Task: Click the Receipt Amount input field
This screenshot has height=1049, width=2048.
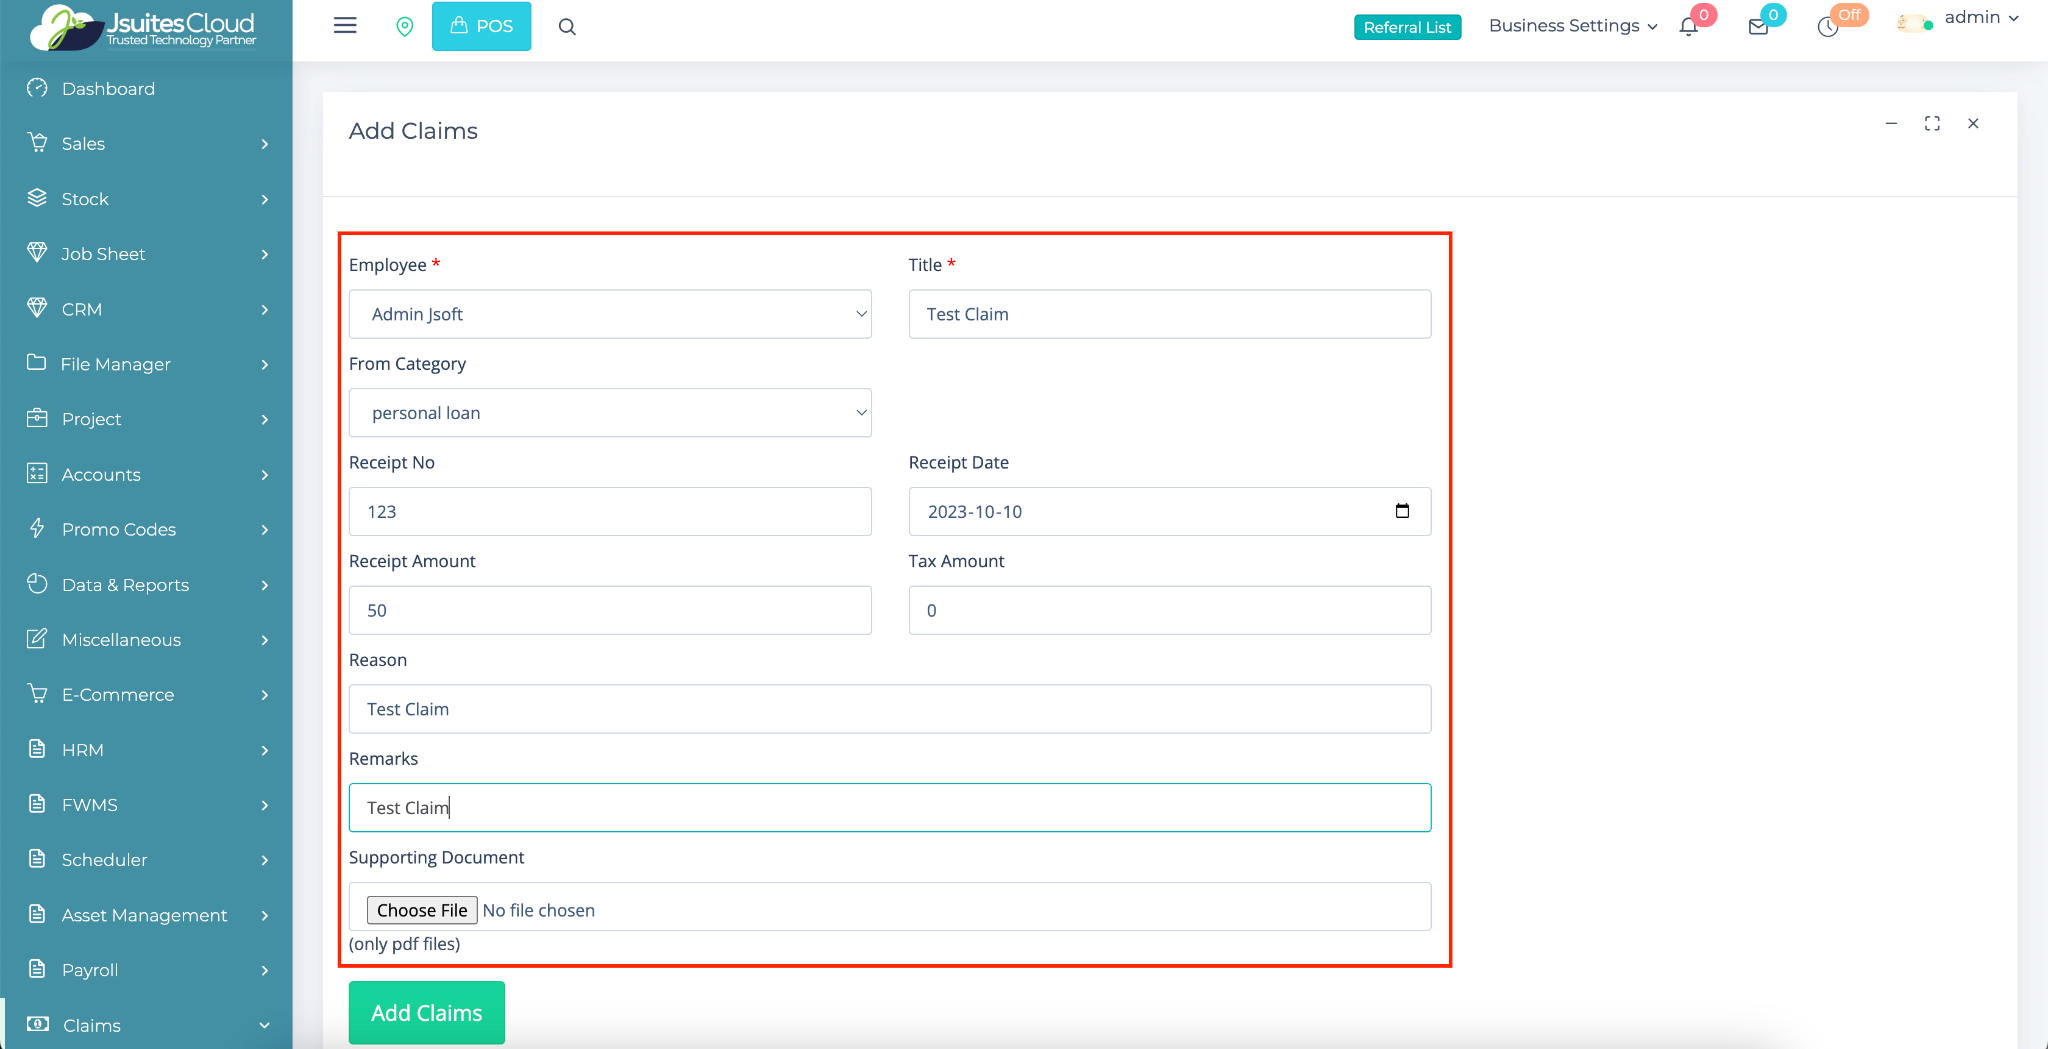Action: 610,610
